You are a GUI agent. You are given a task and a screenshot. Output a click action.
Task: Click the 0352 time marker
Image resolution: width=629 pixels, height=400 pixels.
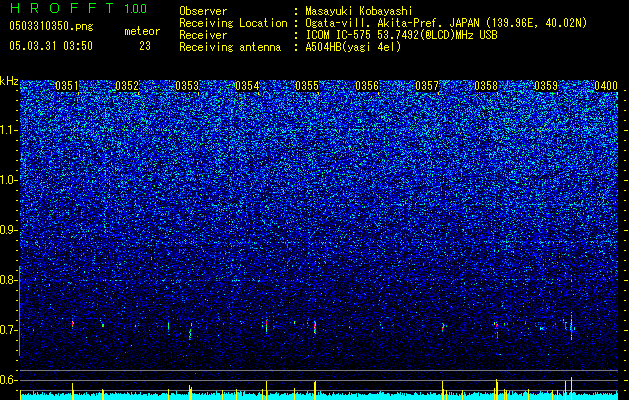coord(127,86)
